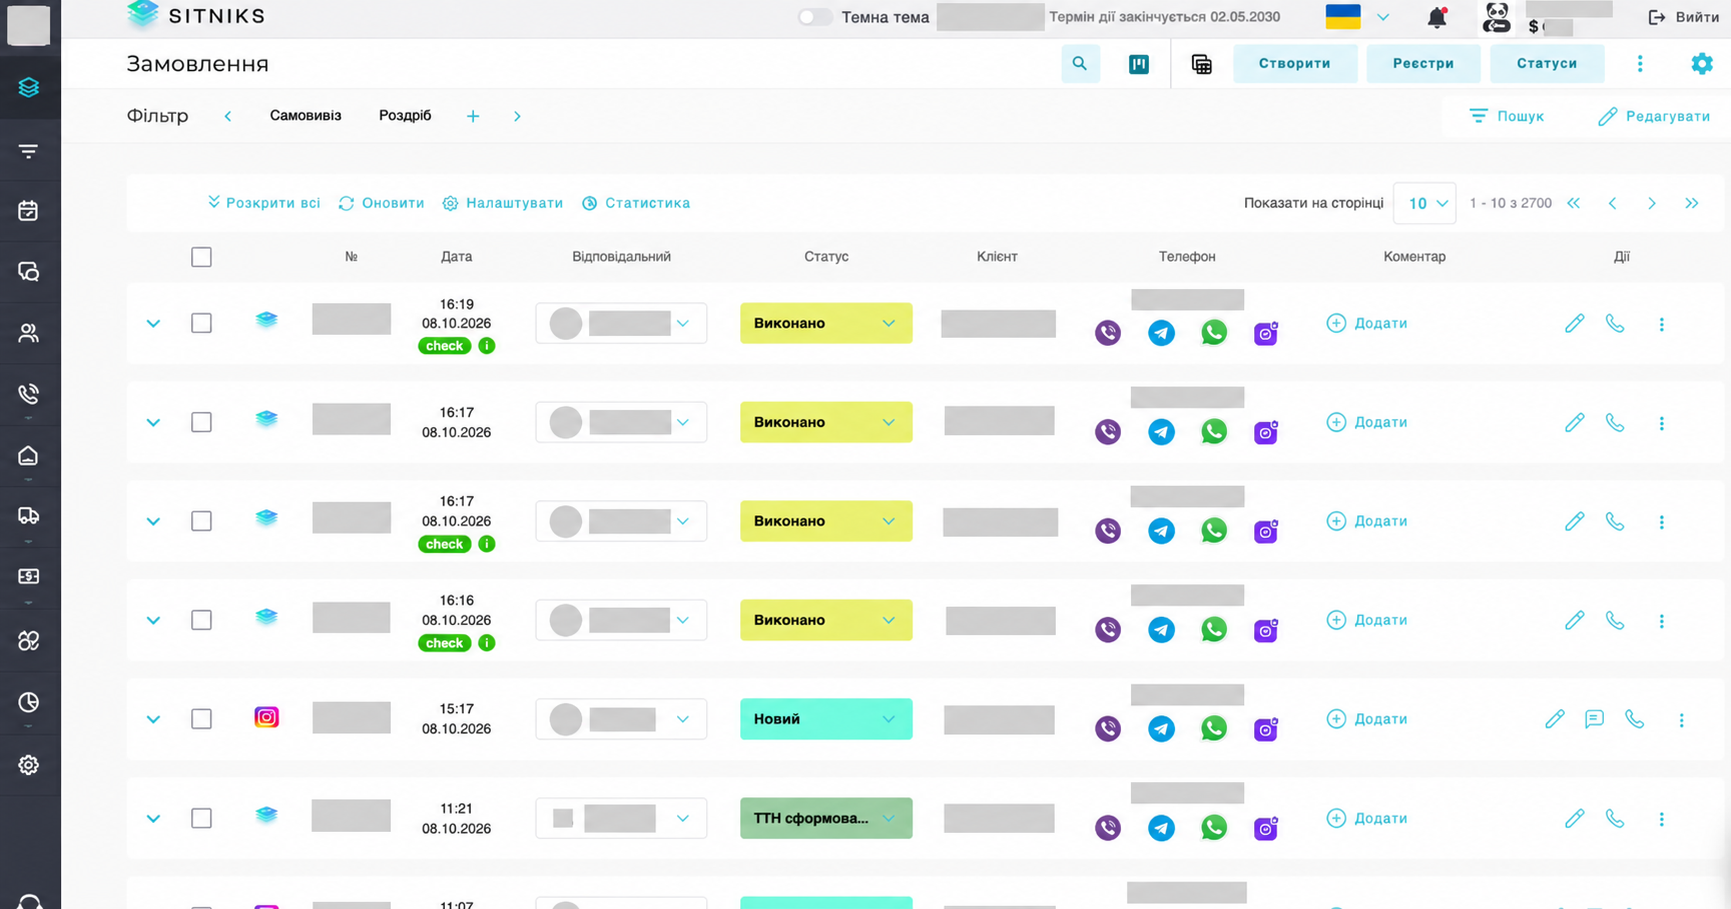This screenshot has height=909, width=1731.
Task: Open the Реєстри button
Action: (x=1424, y=64)
